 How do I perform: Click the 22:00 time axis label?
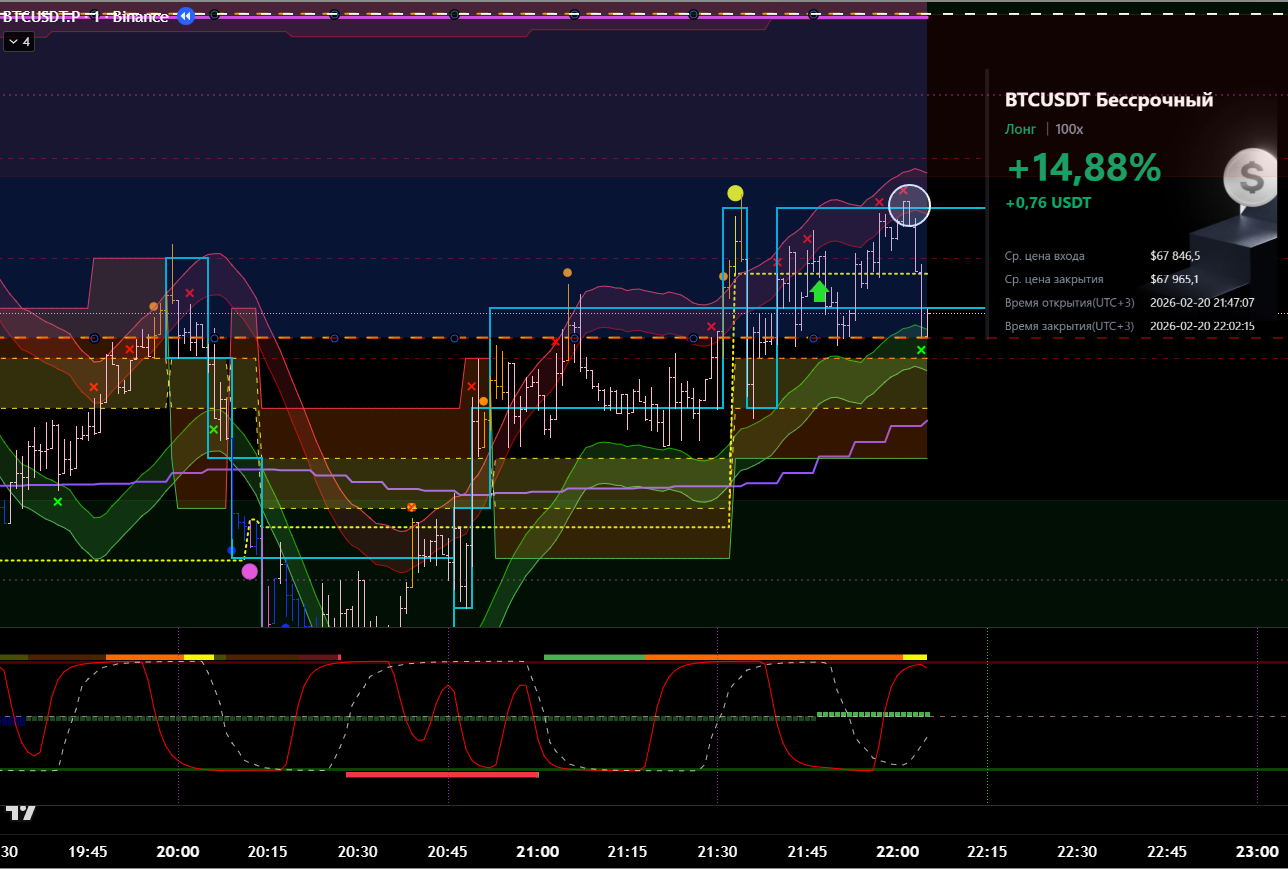tap(897, 852)
